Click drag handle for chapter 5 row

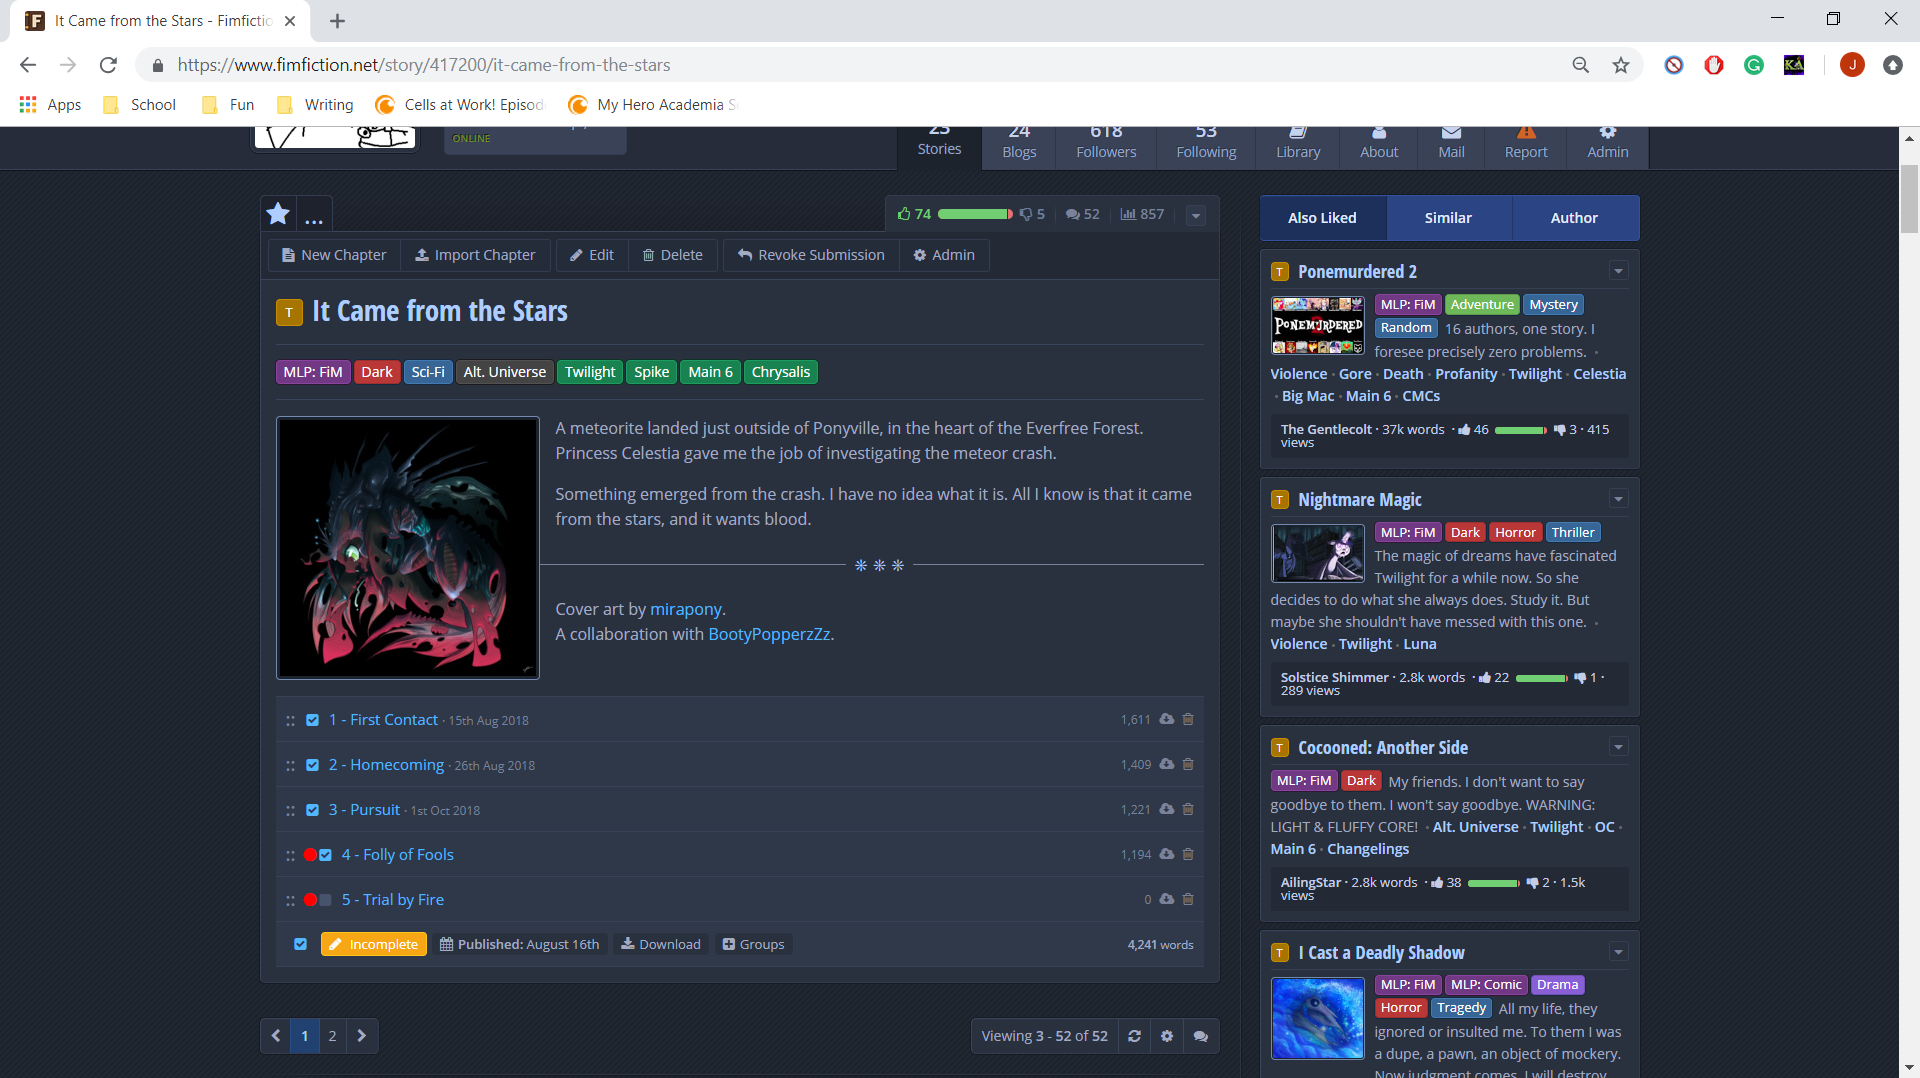[290, 900]
